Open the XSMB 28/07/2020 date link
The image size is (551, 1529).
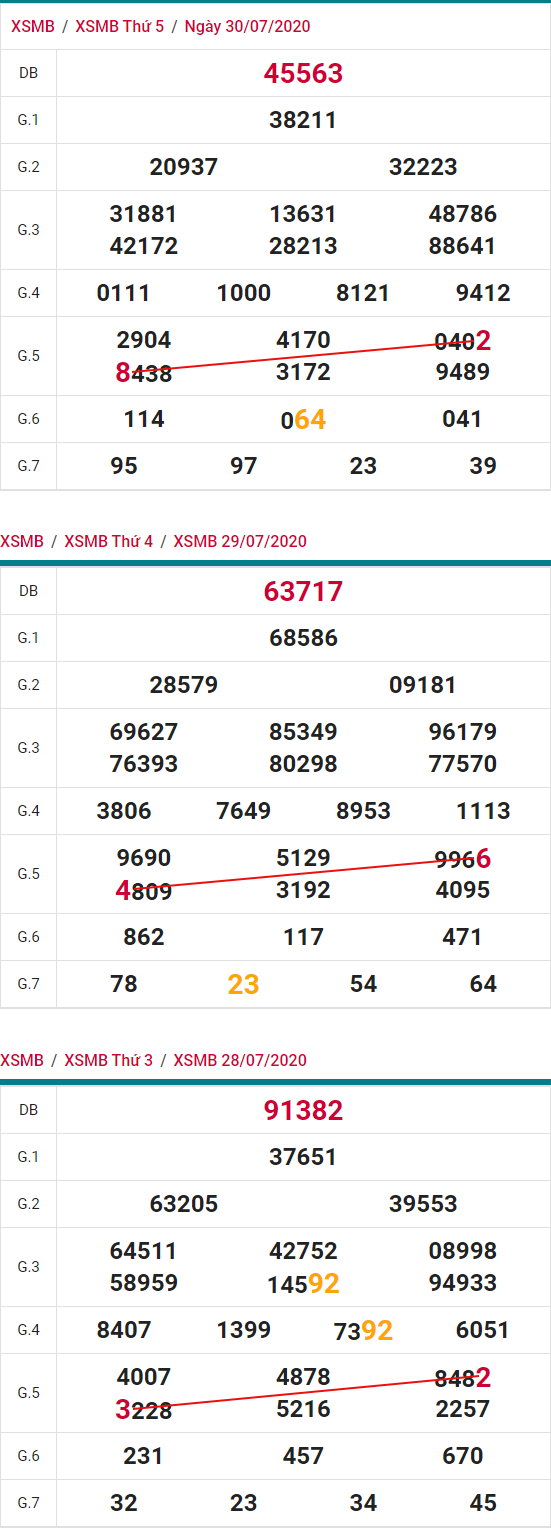(240, 1060)
